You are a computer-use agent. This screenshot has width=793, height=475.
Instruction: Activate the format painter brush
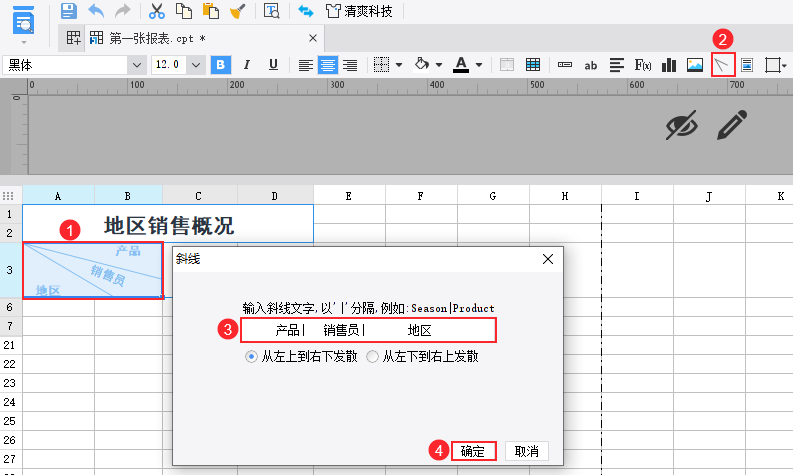(238, 11)
